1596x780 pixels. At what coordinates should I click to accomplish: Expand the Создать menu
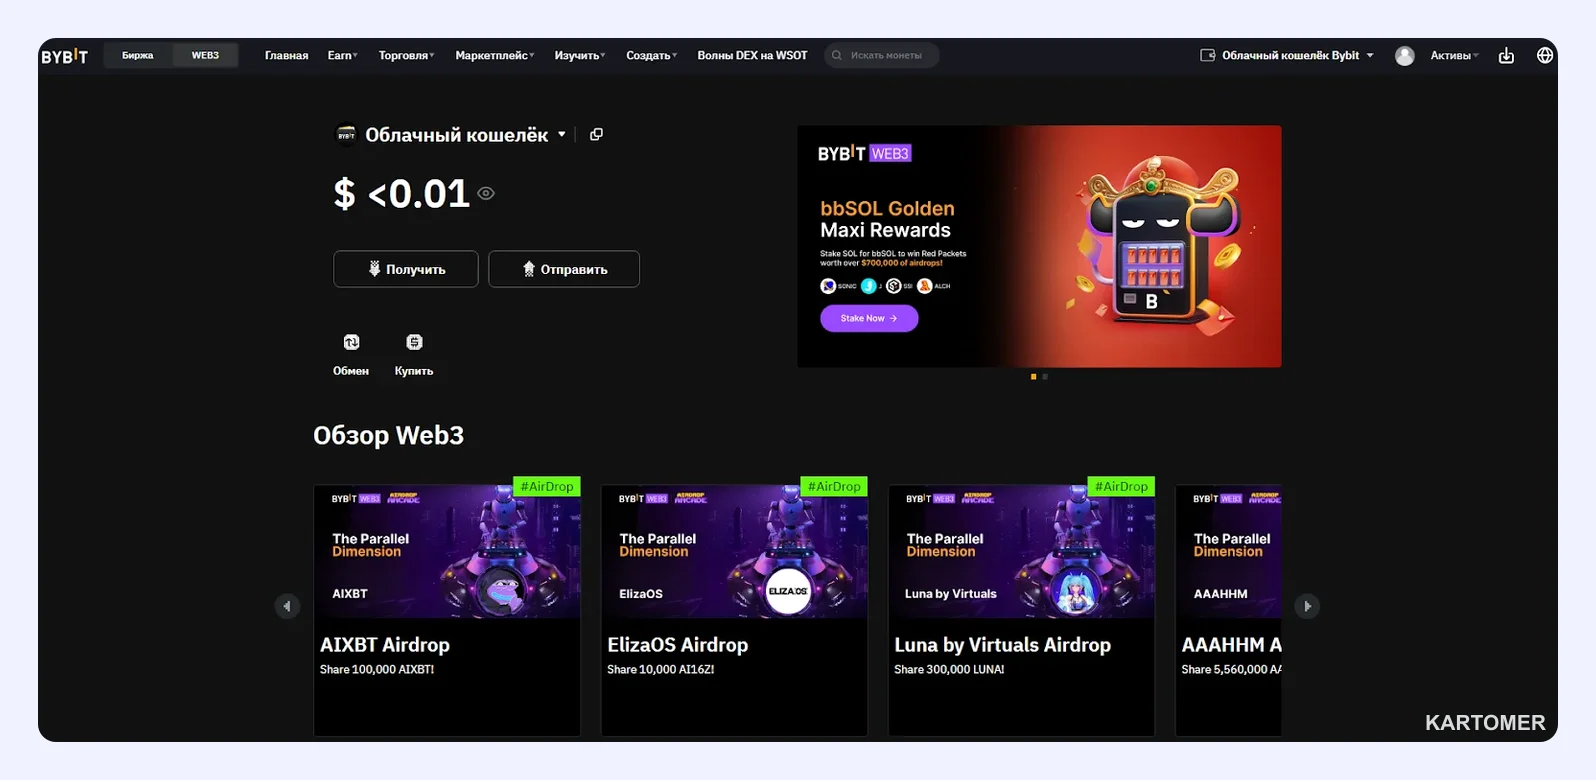pyautogui.click(x=652, y=55)
